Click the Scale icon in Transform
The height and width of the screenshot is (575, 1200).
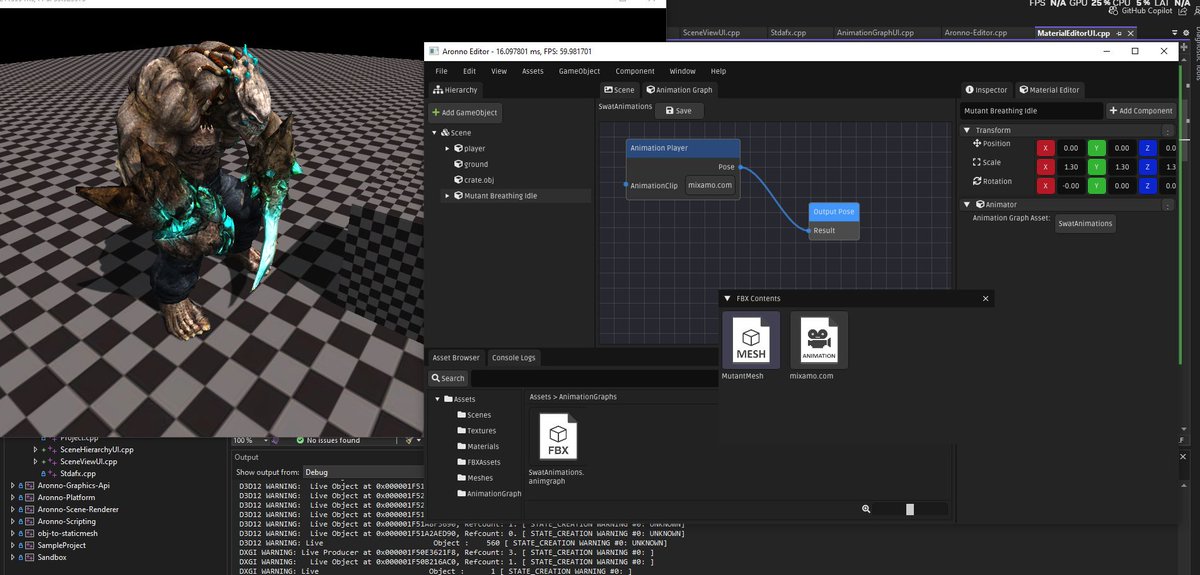click(977, 162)
